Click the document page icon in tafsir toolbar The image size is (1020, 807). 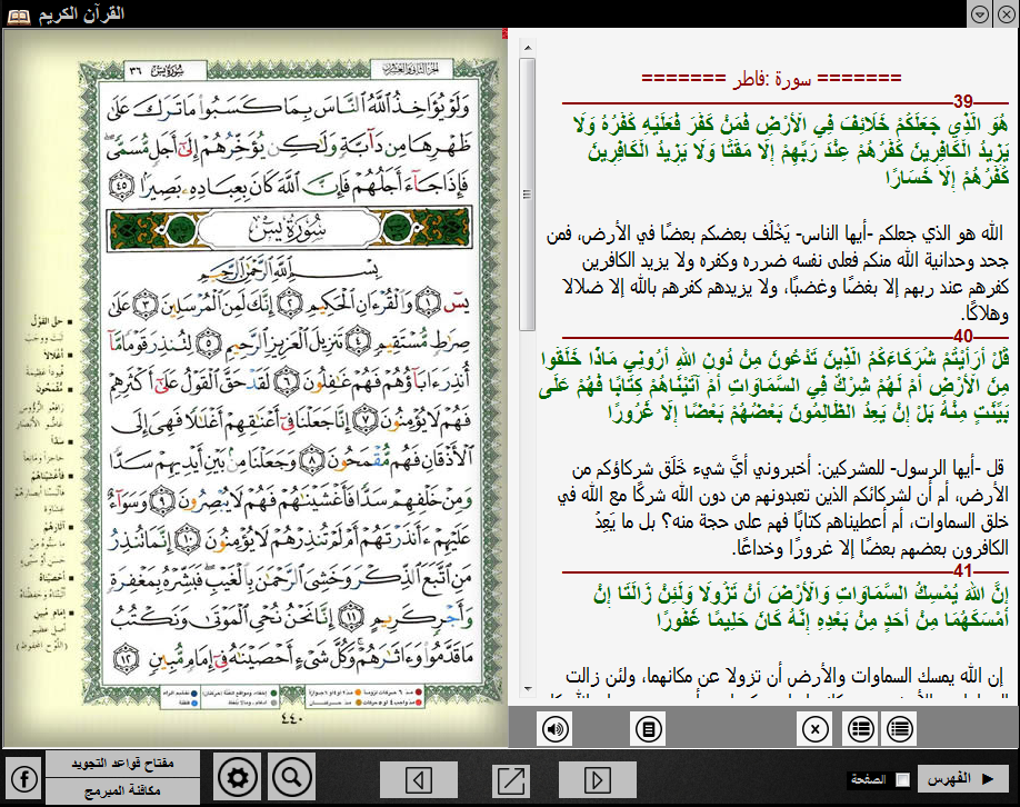649,728
